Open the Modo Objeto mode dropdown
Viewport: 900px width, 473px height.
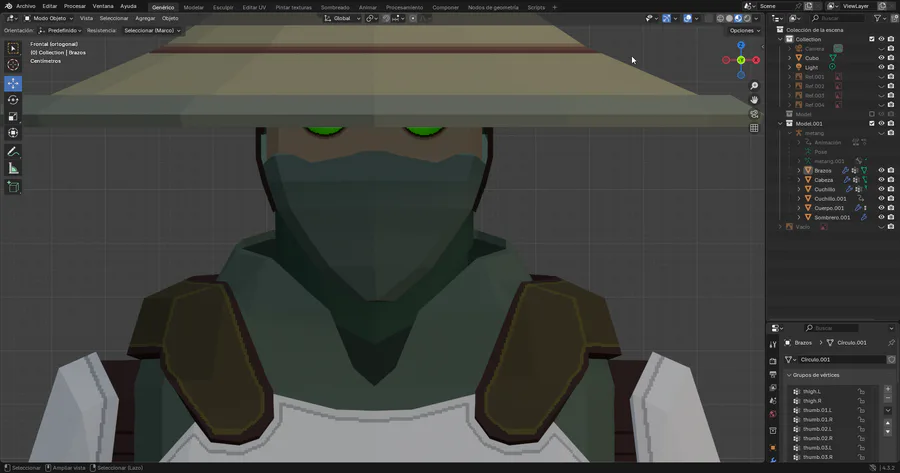49,18
